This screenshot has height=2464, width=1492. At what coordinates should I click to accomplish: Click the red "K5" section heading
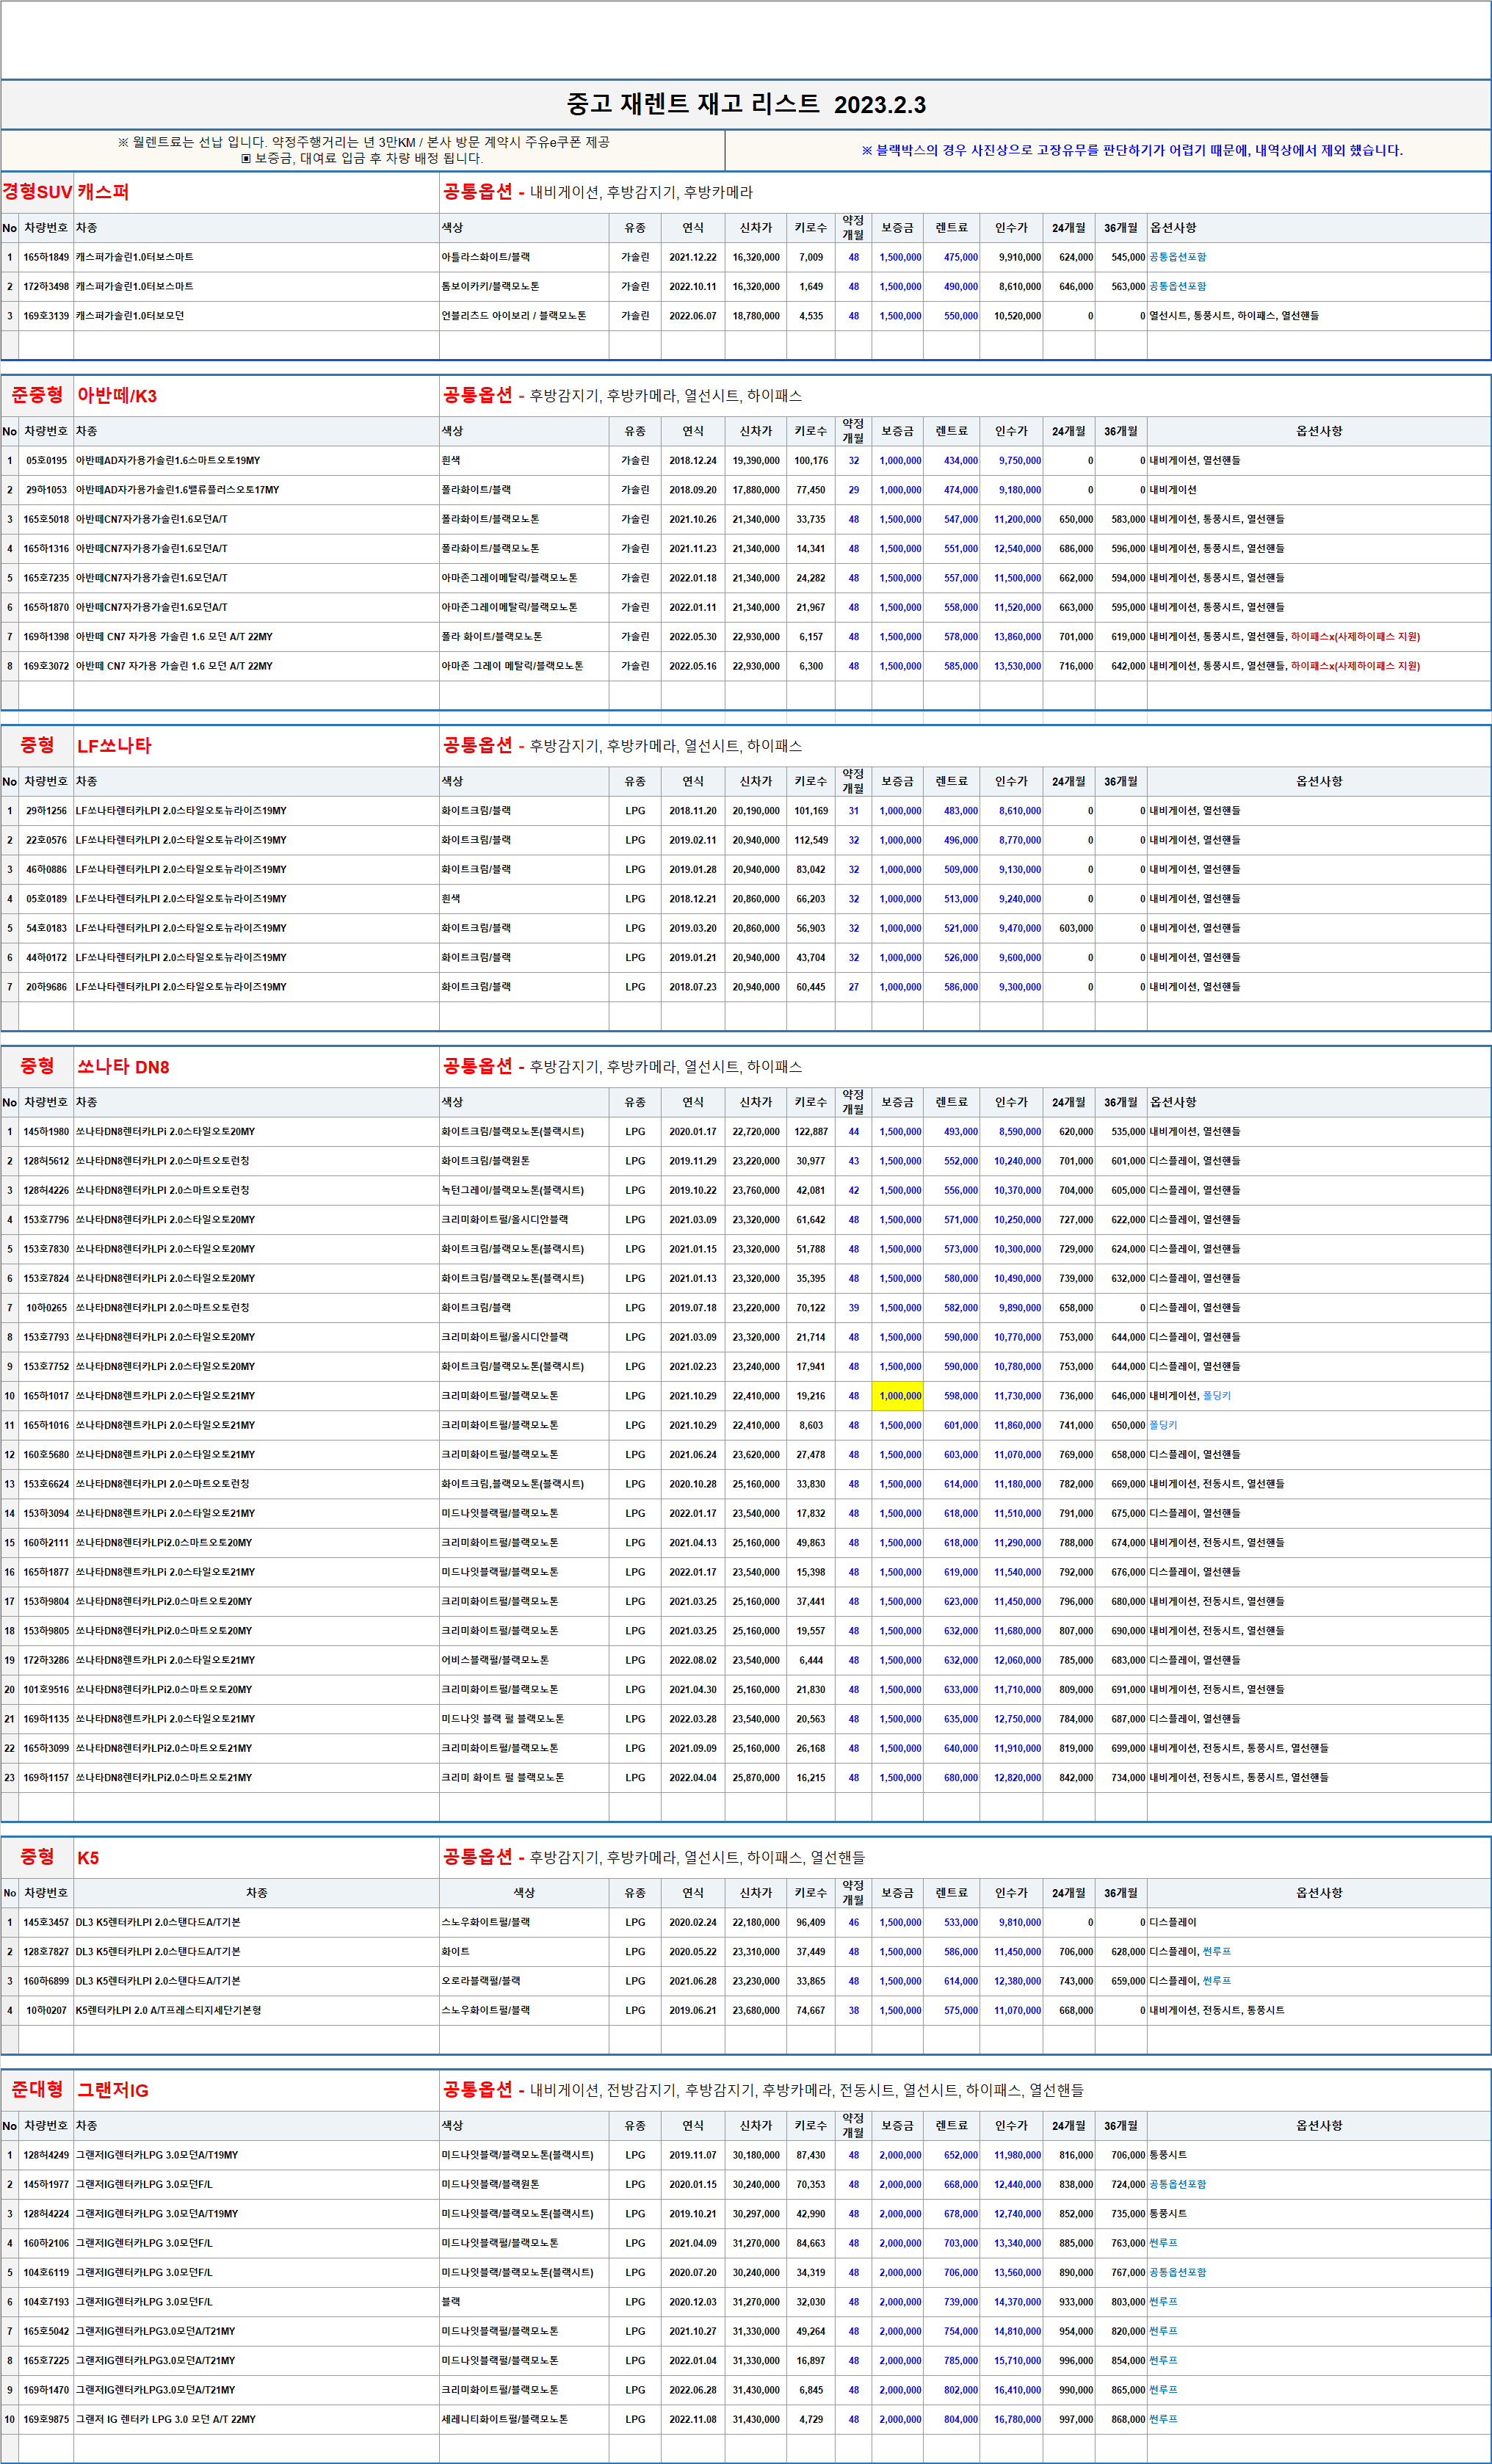pos(88,1858)
